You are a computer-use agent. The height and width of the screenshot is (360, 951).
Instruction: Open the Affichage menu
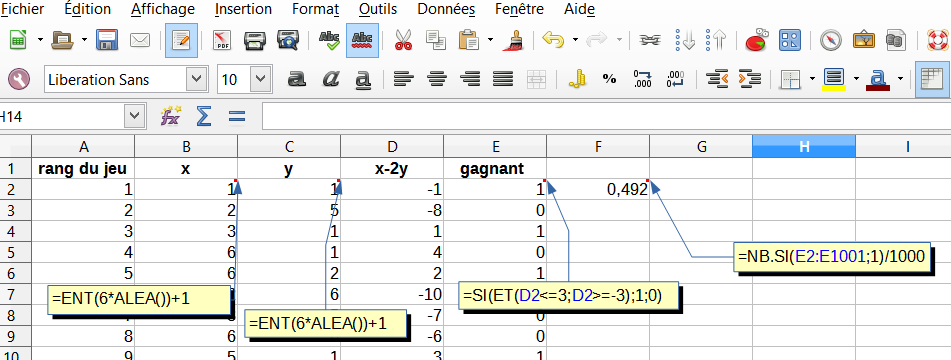click(x=163, y=9)
